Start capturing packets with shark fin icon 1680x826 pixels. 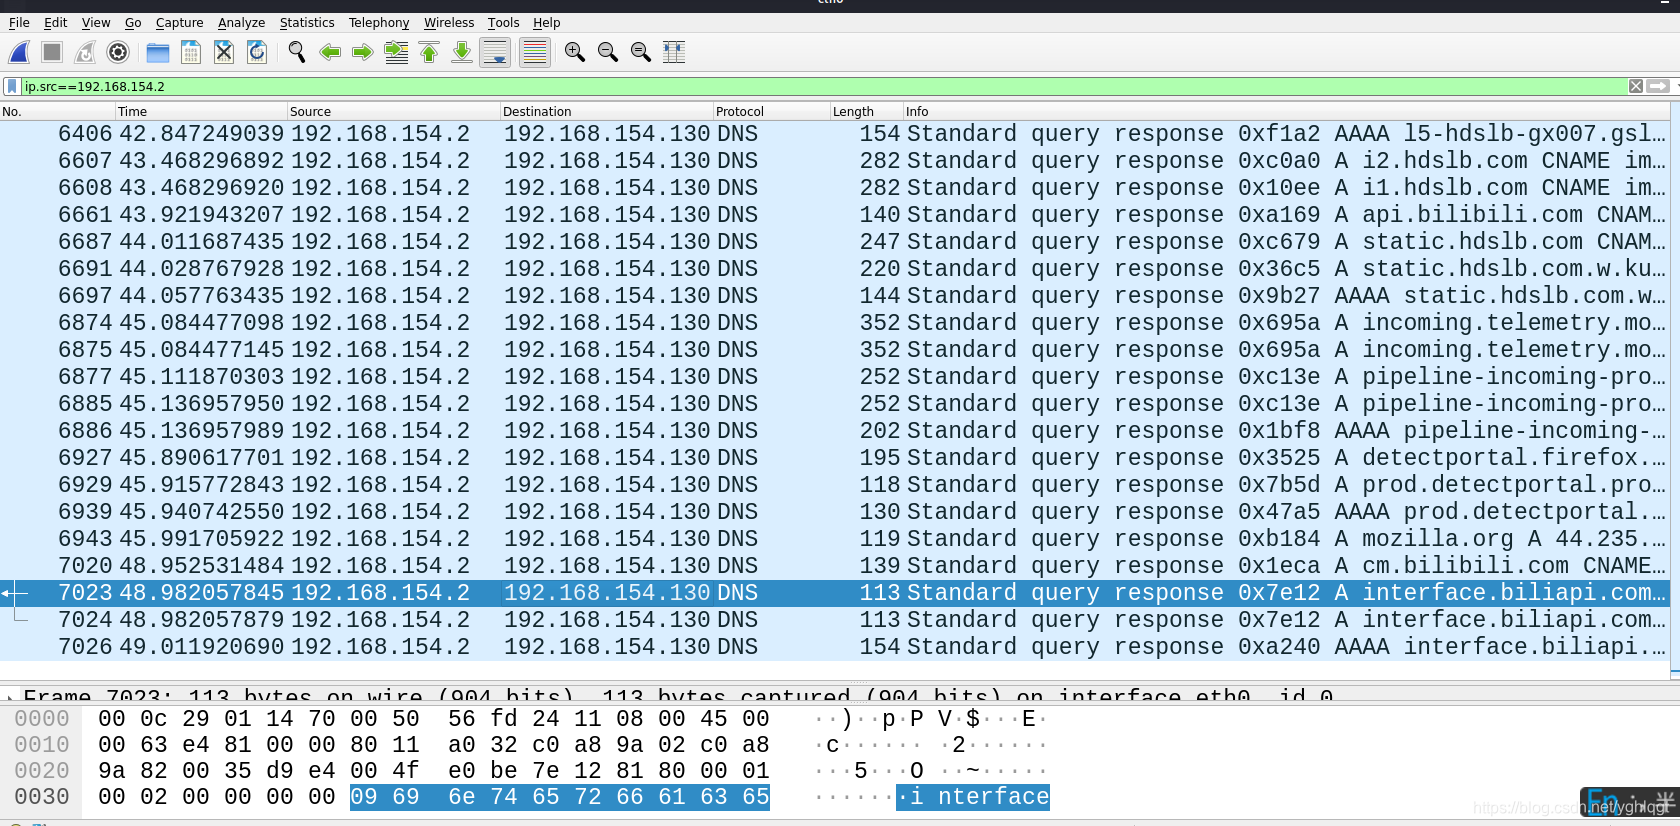pos(19,52)
